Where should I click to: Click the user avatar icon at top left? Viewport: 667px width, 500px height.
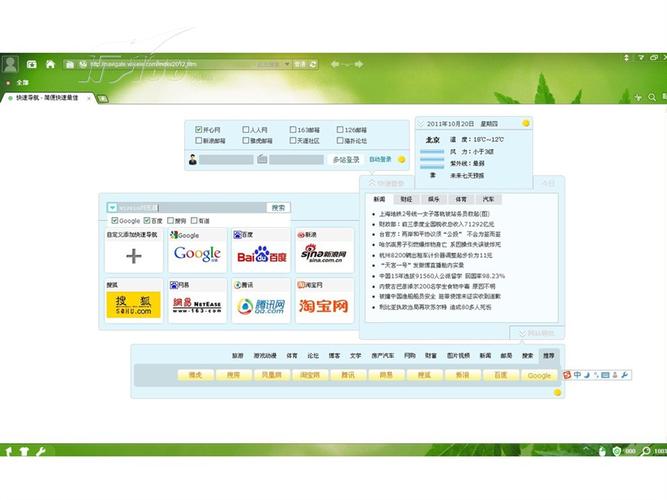(10, 64)
